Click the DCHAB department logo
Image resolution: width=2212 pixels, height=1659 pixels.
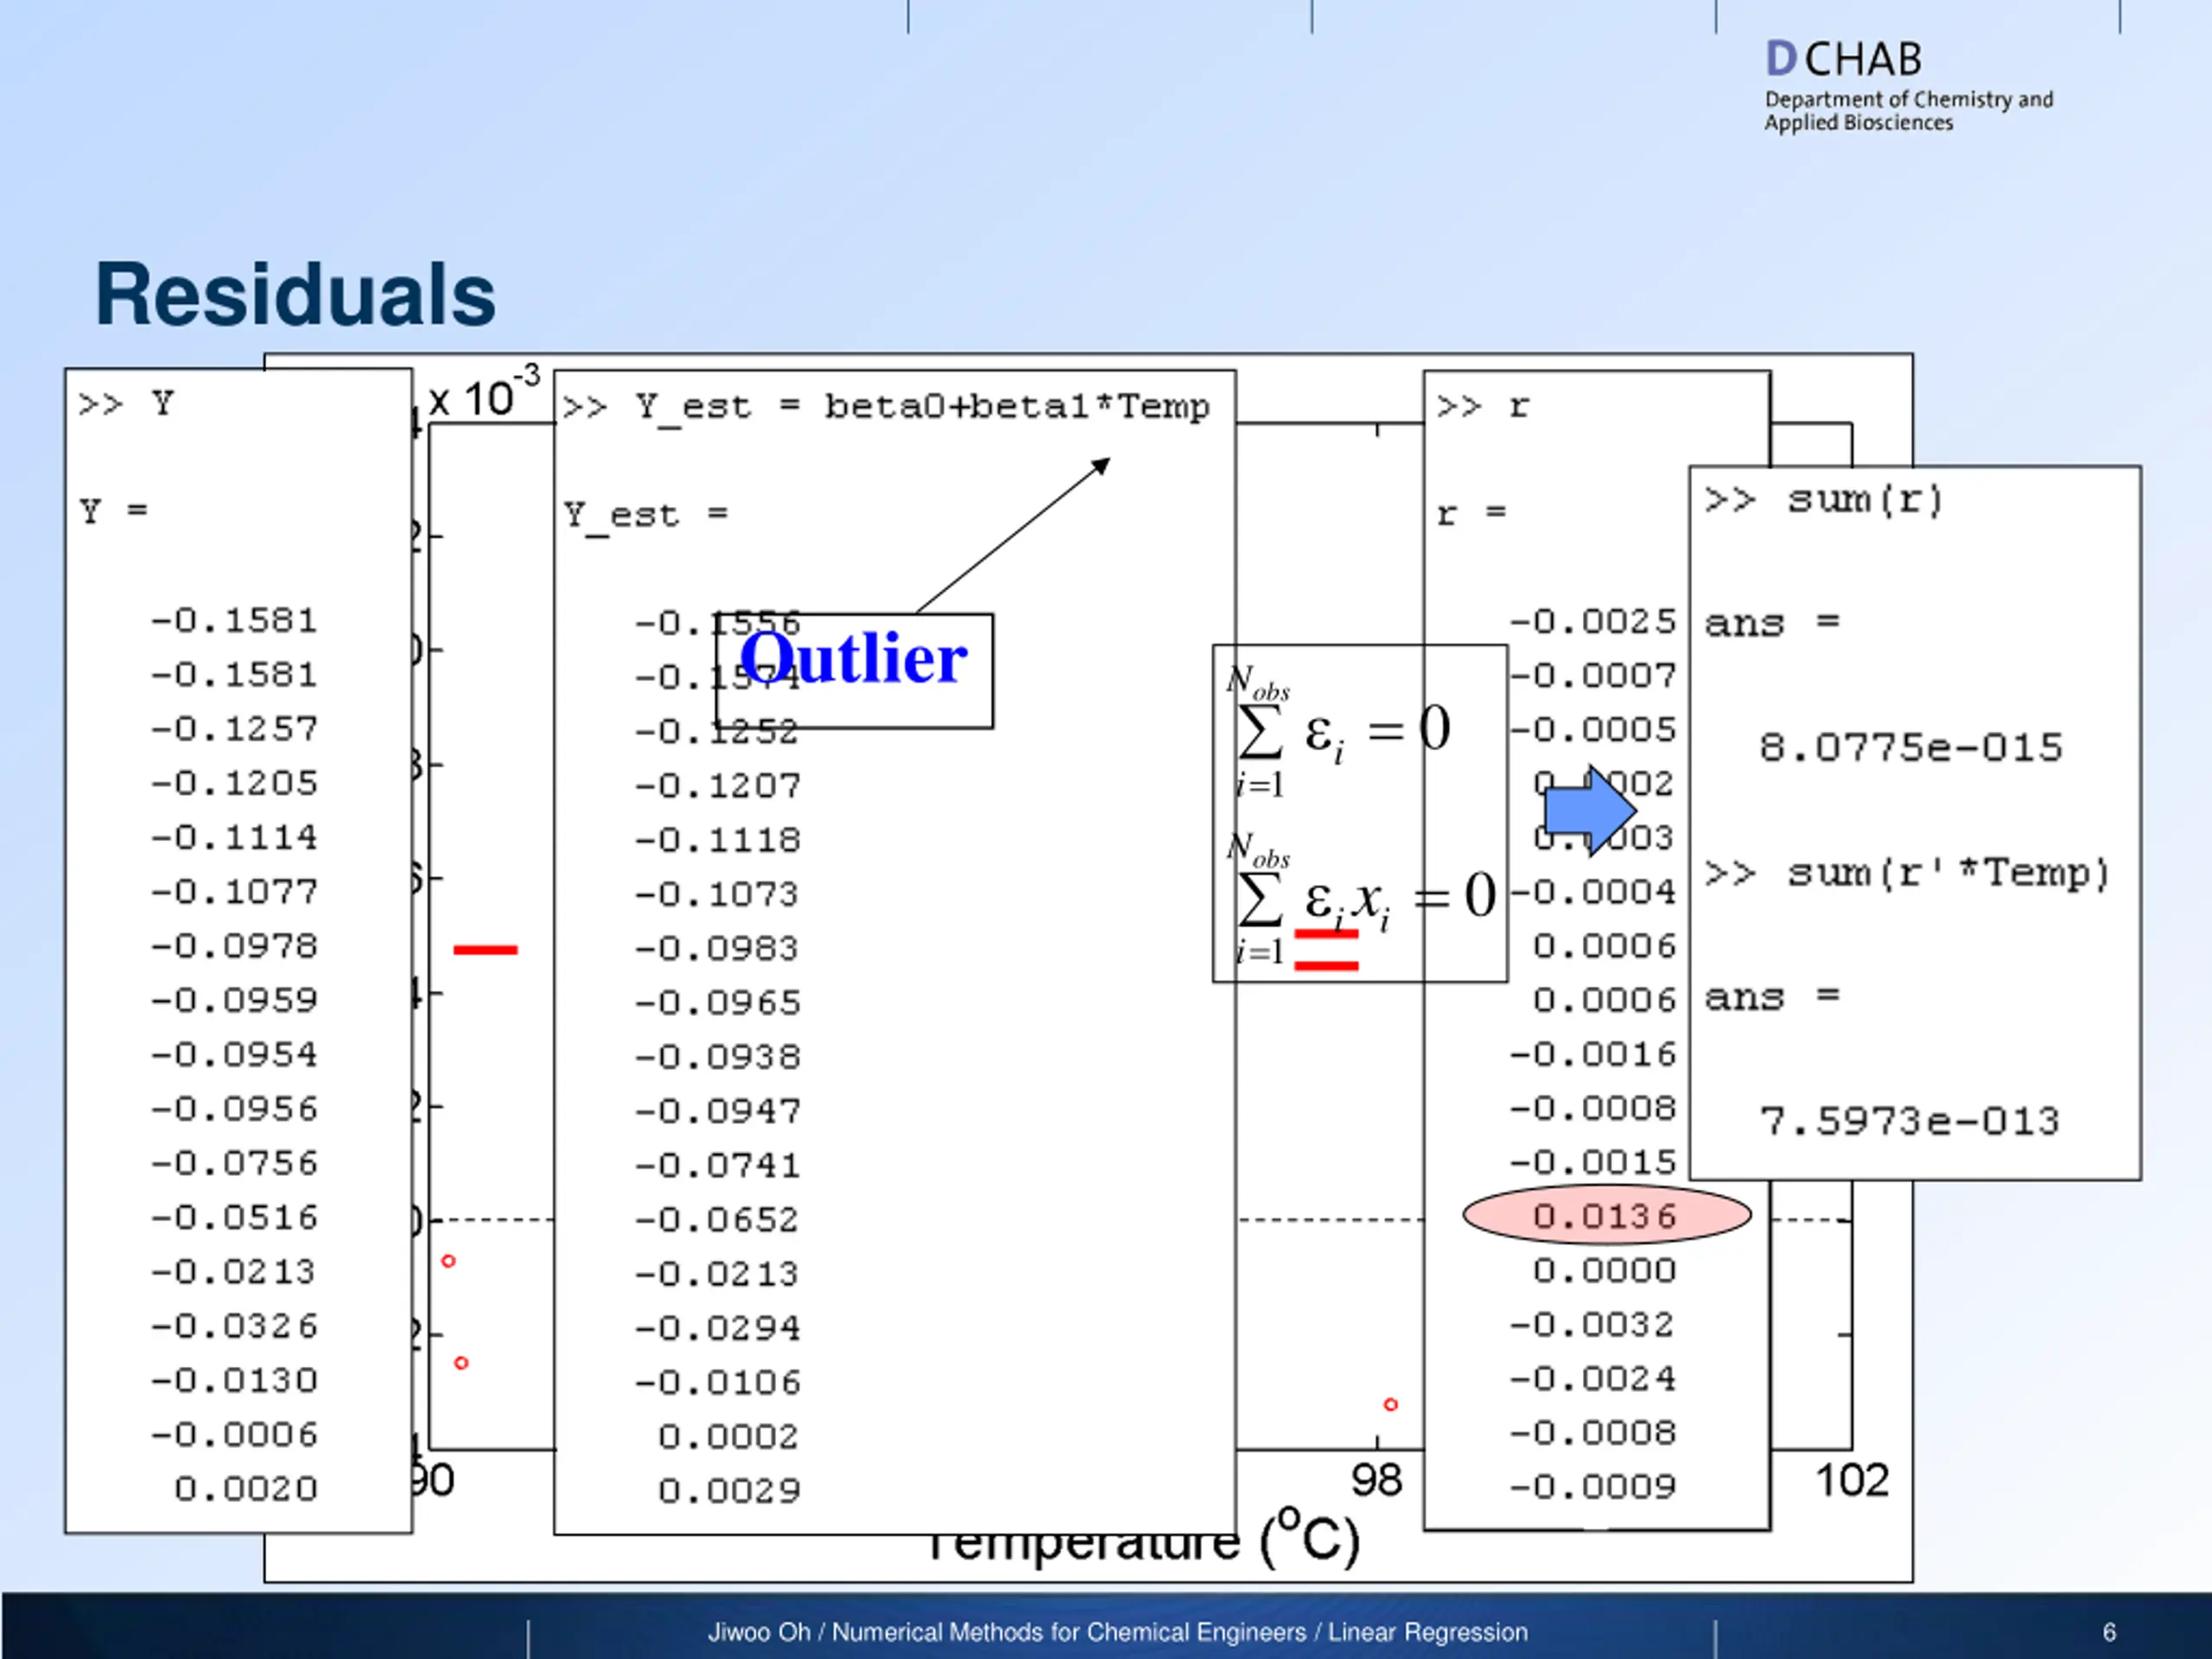point(1908,86)
